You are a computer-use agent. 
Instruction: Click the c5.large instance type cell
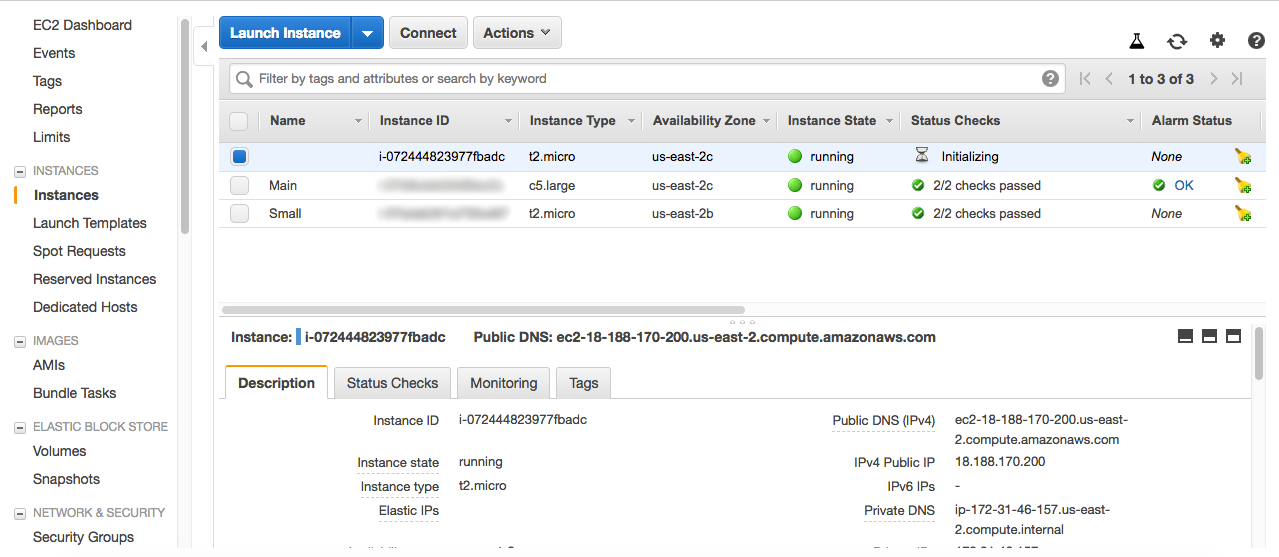[x=552, y=185]
